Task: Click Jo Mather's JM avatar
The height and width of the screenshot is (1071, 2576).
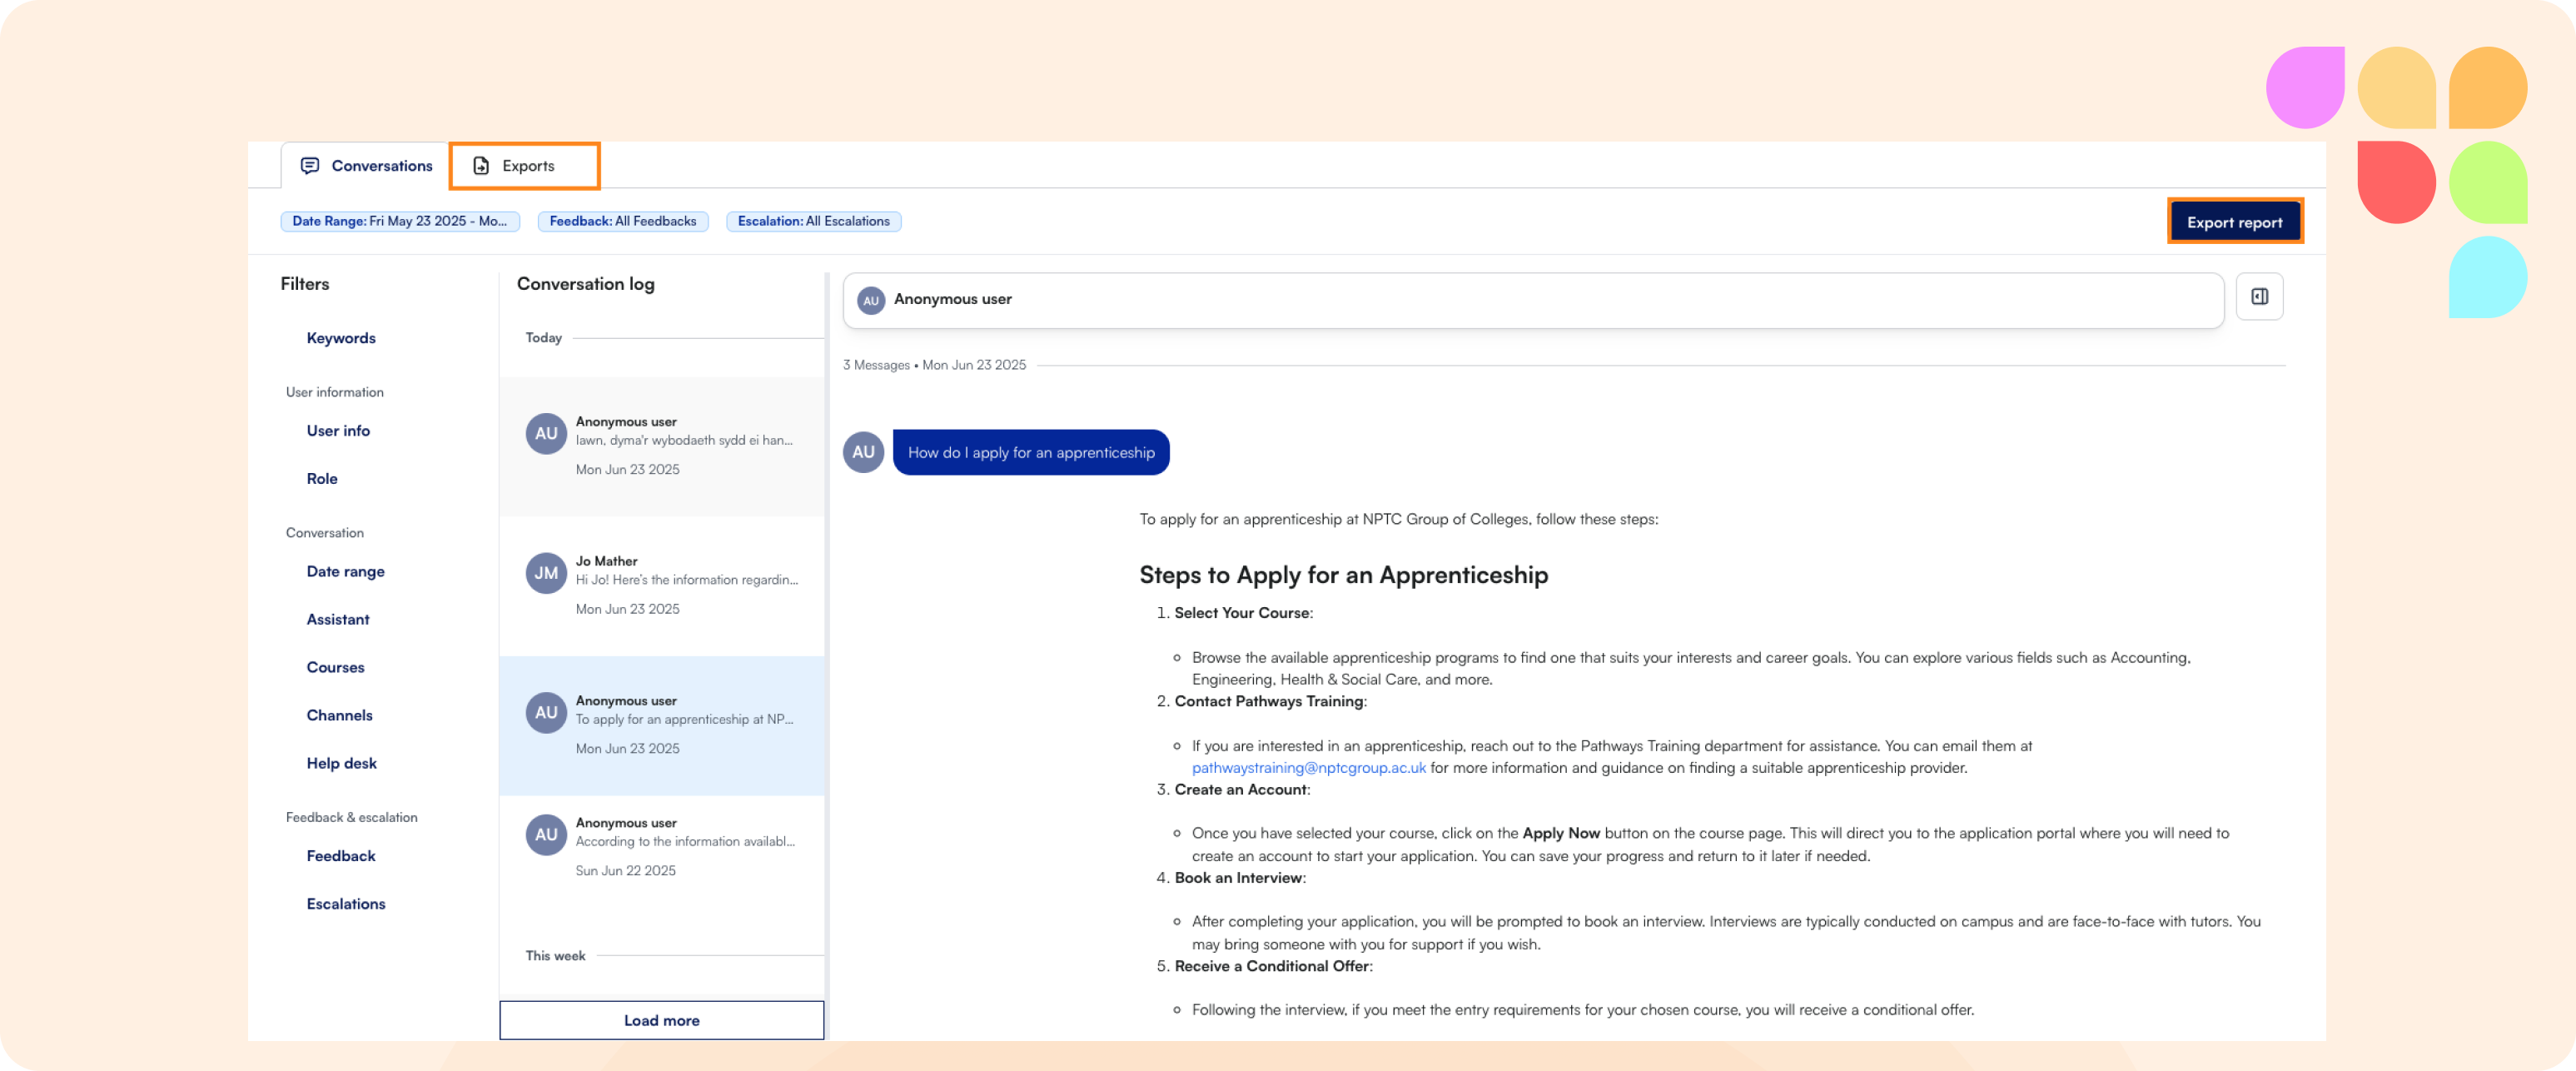Action: click(x=546, y=573)
